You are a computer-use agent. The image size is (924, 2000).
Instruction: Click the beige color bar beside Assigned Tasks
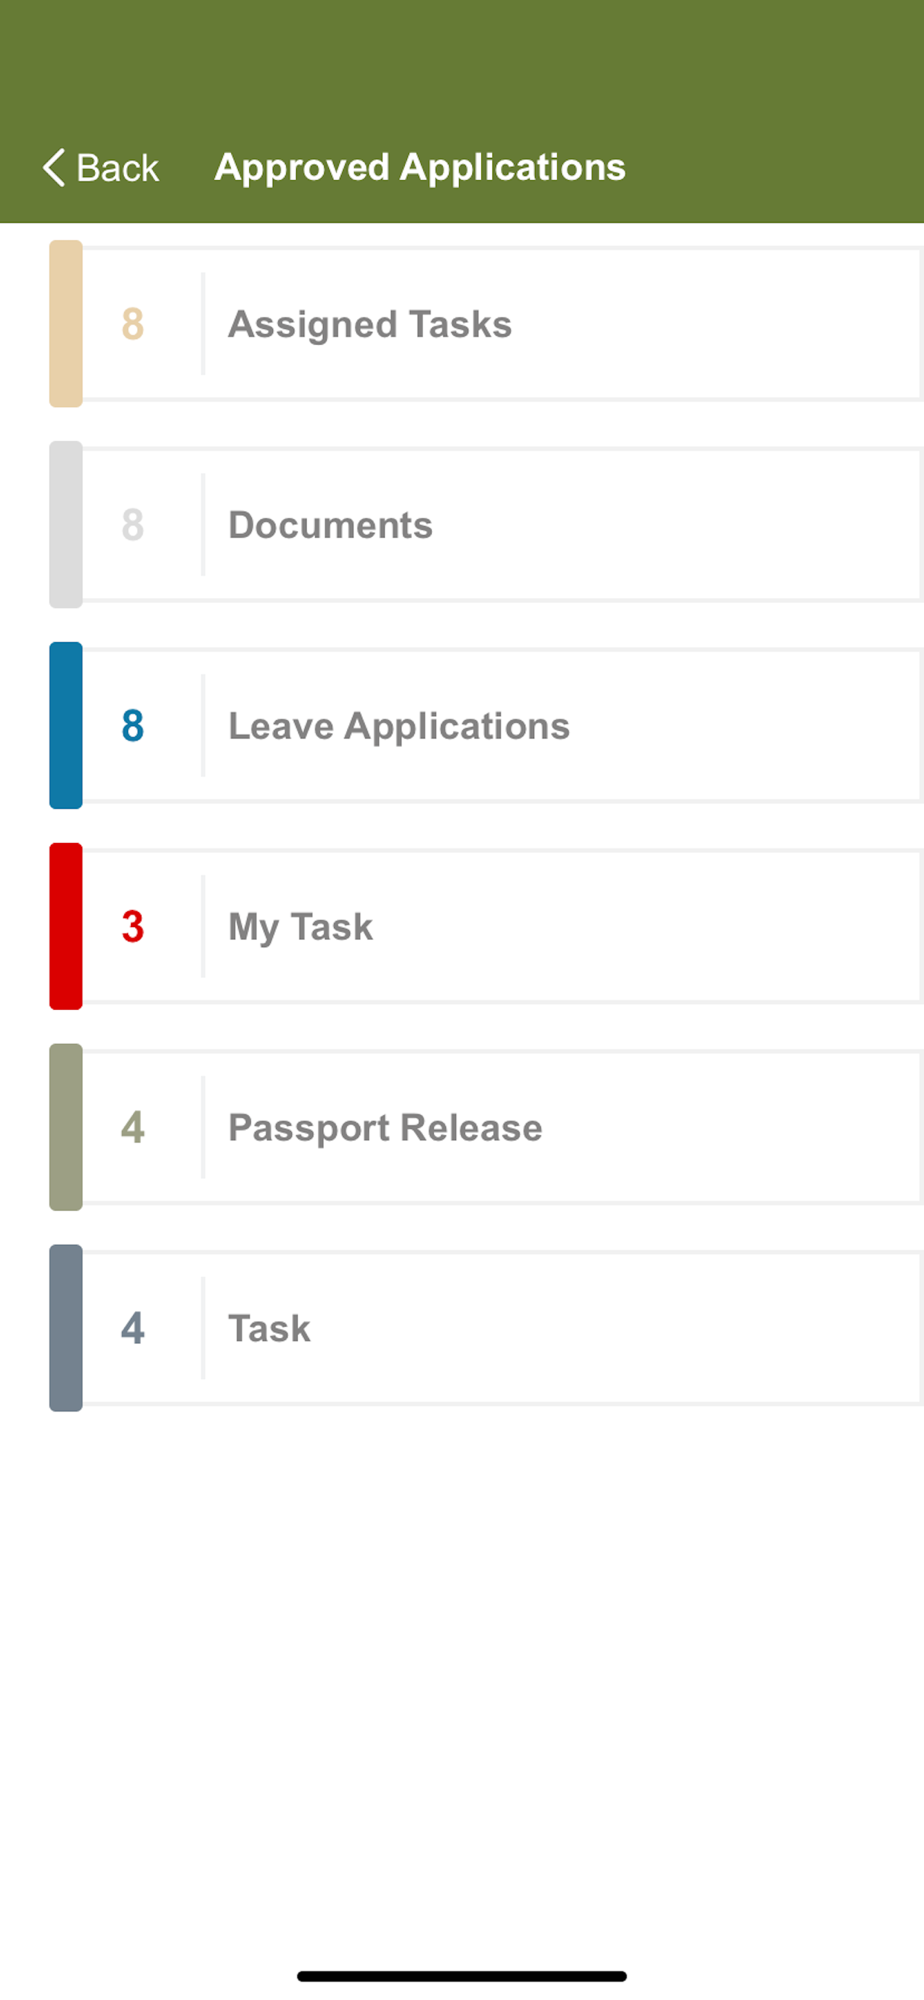point(66,324)
